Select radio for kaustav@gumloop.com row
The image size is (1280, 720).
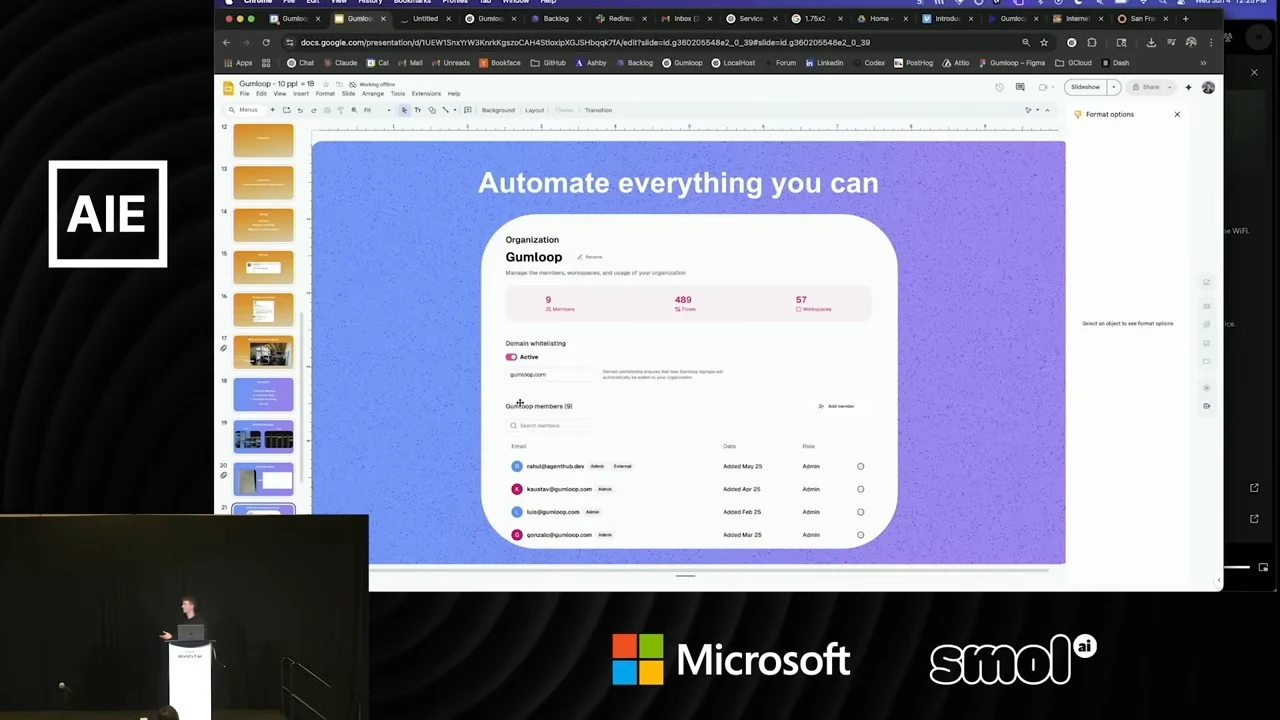[x=860, y=489]
